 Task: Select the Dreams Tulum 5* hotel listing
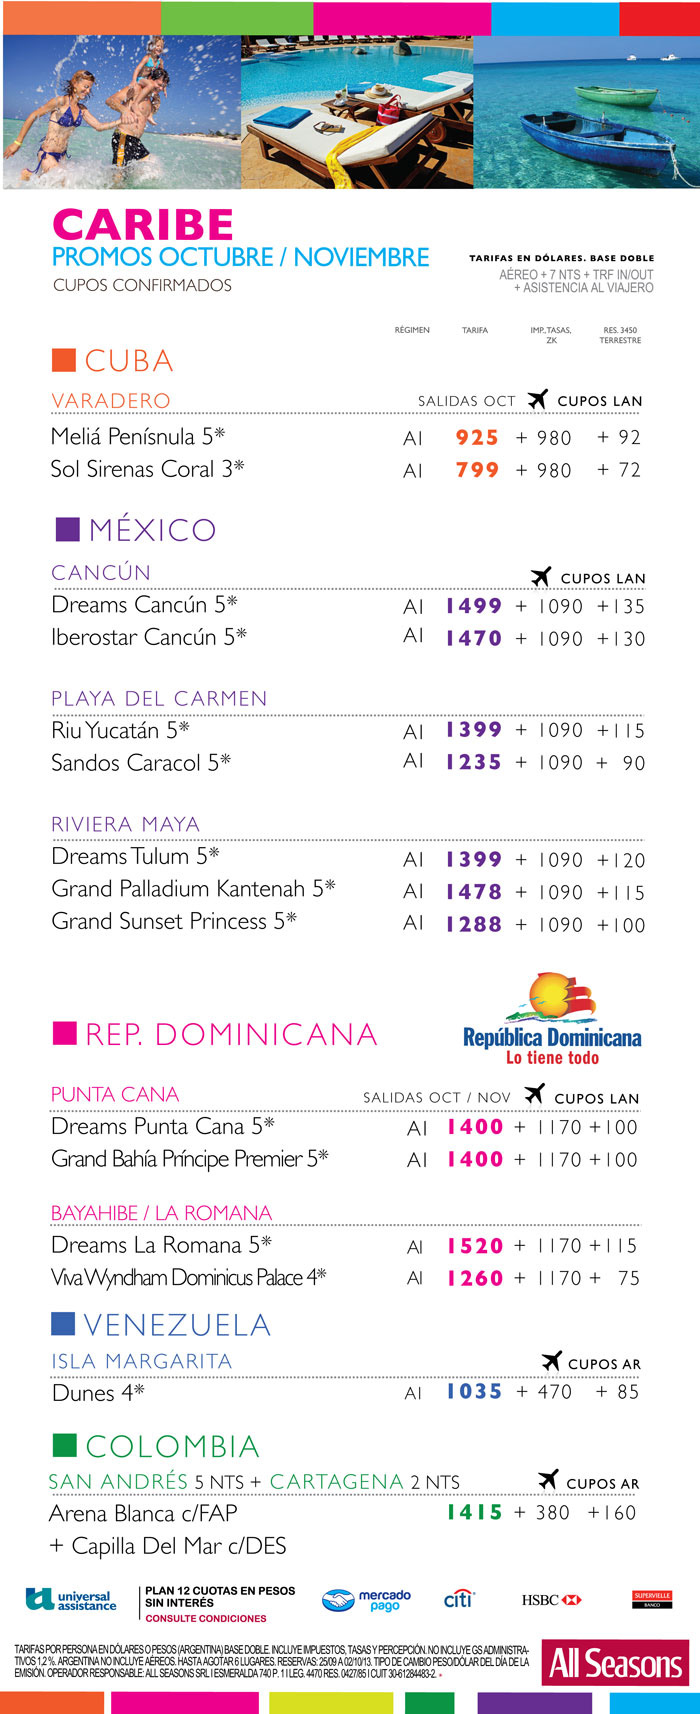tap(135, 856)
